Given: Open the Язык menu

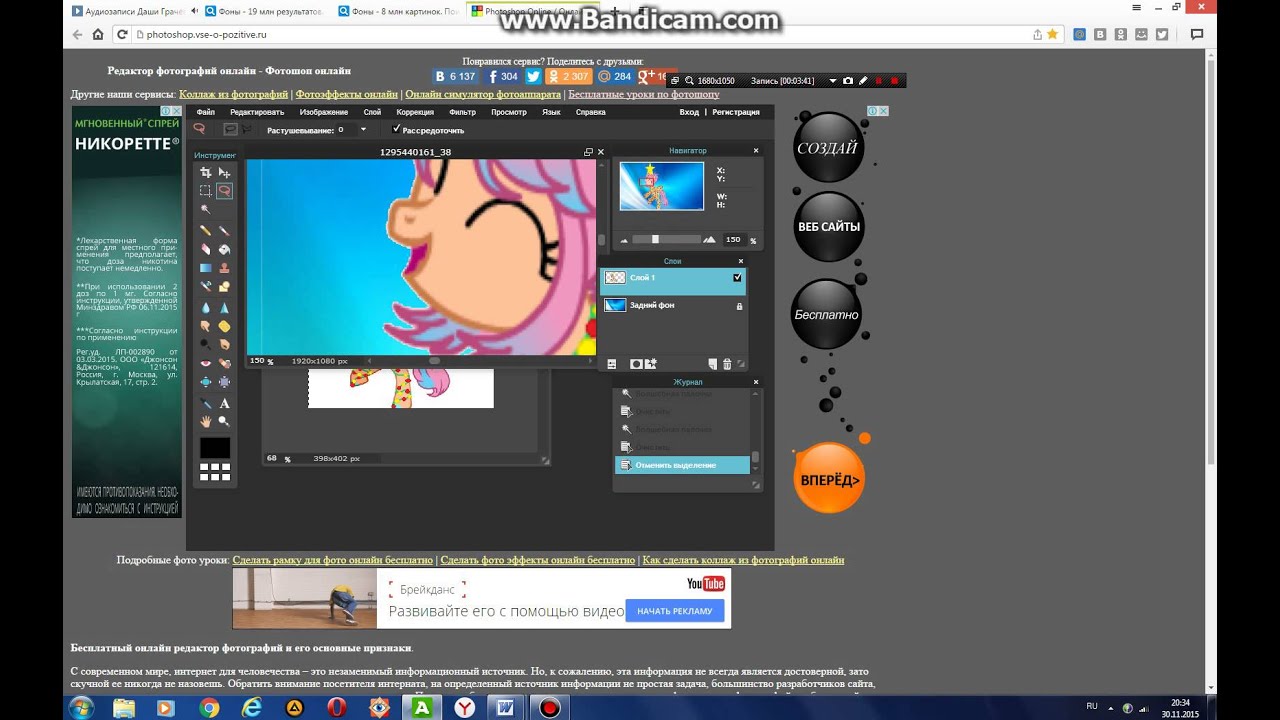Looking at the screenshot, I should click(551, 112).
